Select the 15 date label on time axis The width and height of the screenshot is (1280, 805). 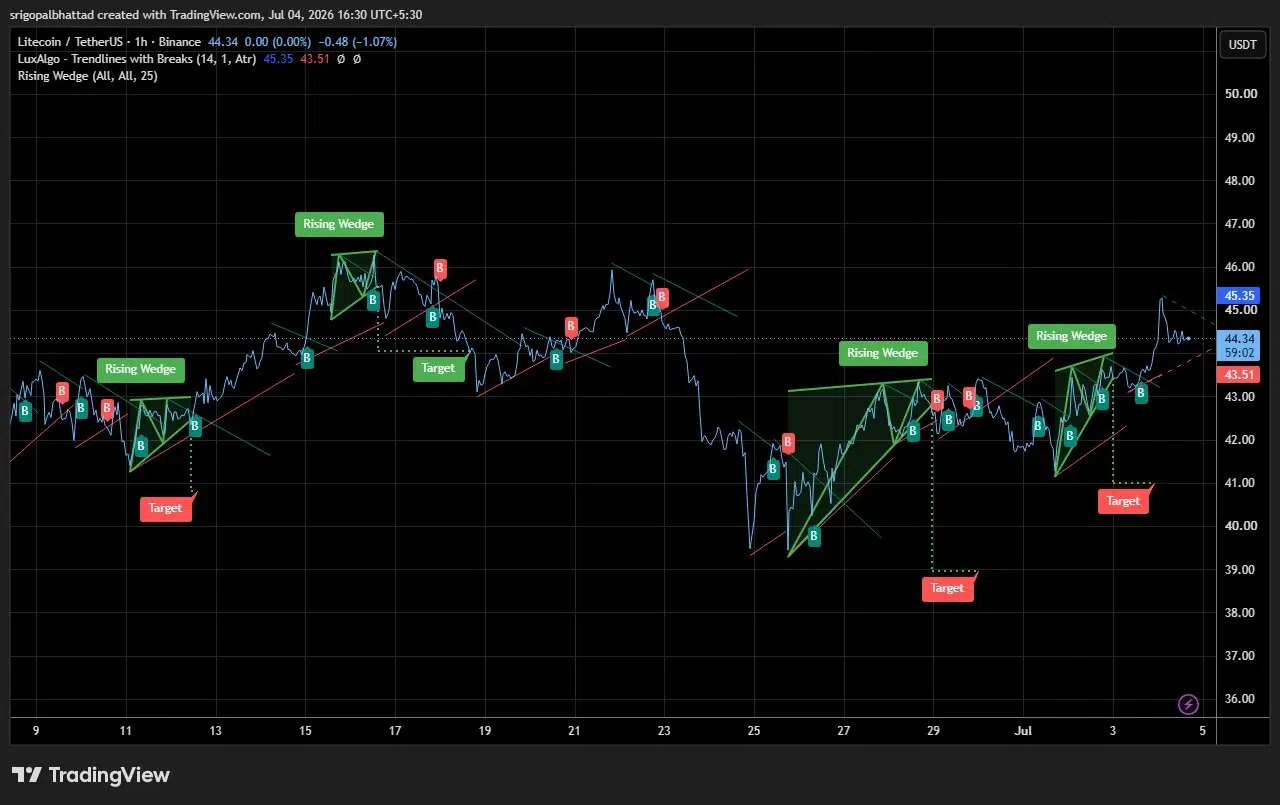pyautogui.click(x=305, y=731)
